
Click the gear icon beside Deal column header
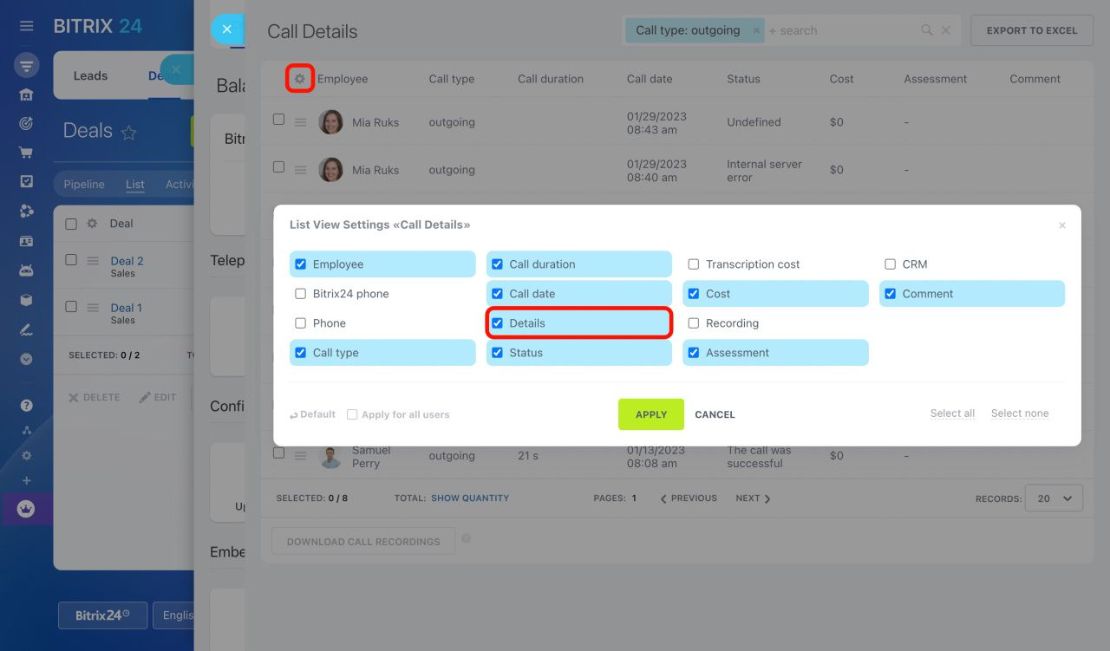92,224
